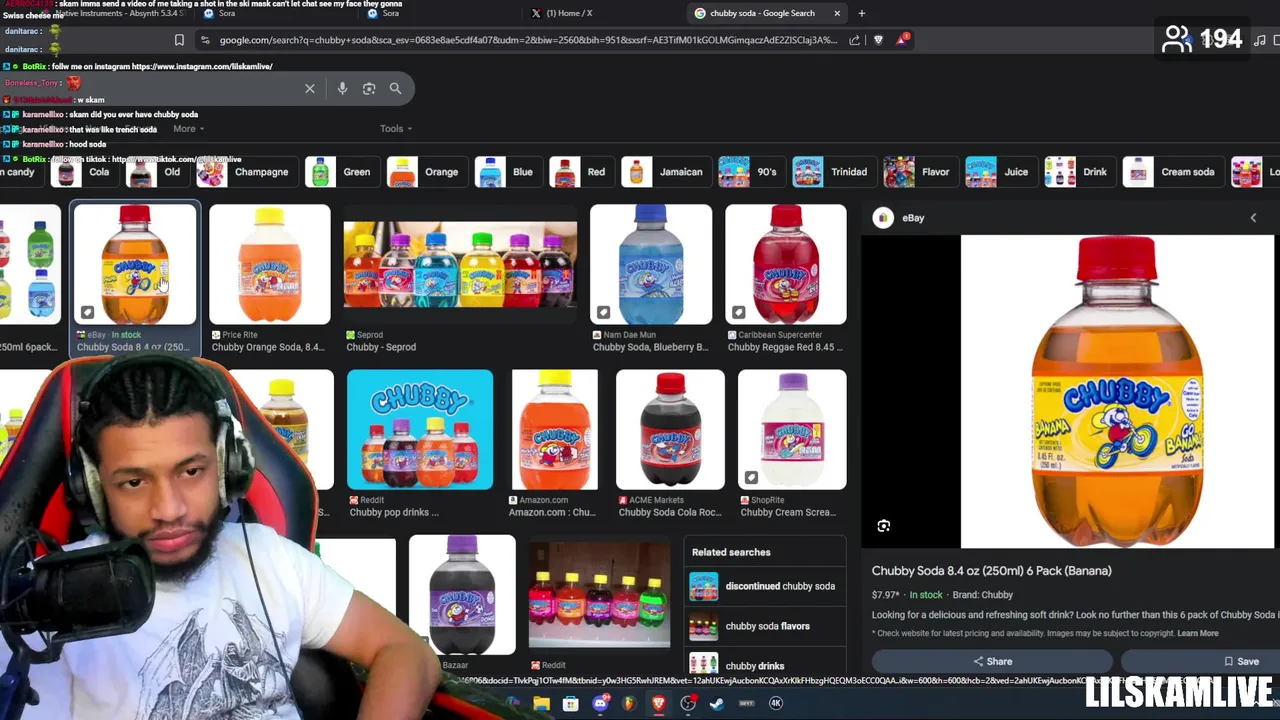The height and width of the screenshot is (720, 1280).
Task: Open the Learn More link
Action: pos(1197,633)
